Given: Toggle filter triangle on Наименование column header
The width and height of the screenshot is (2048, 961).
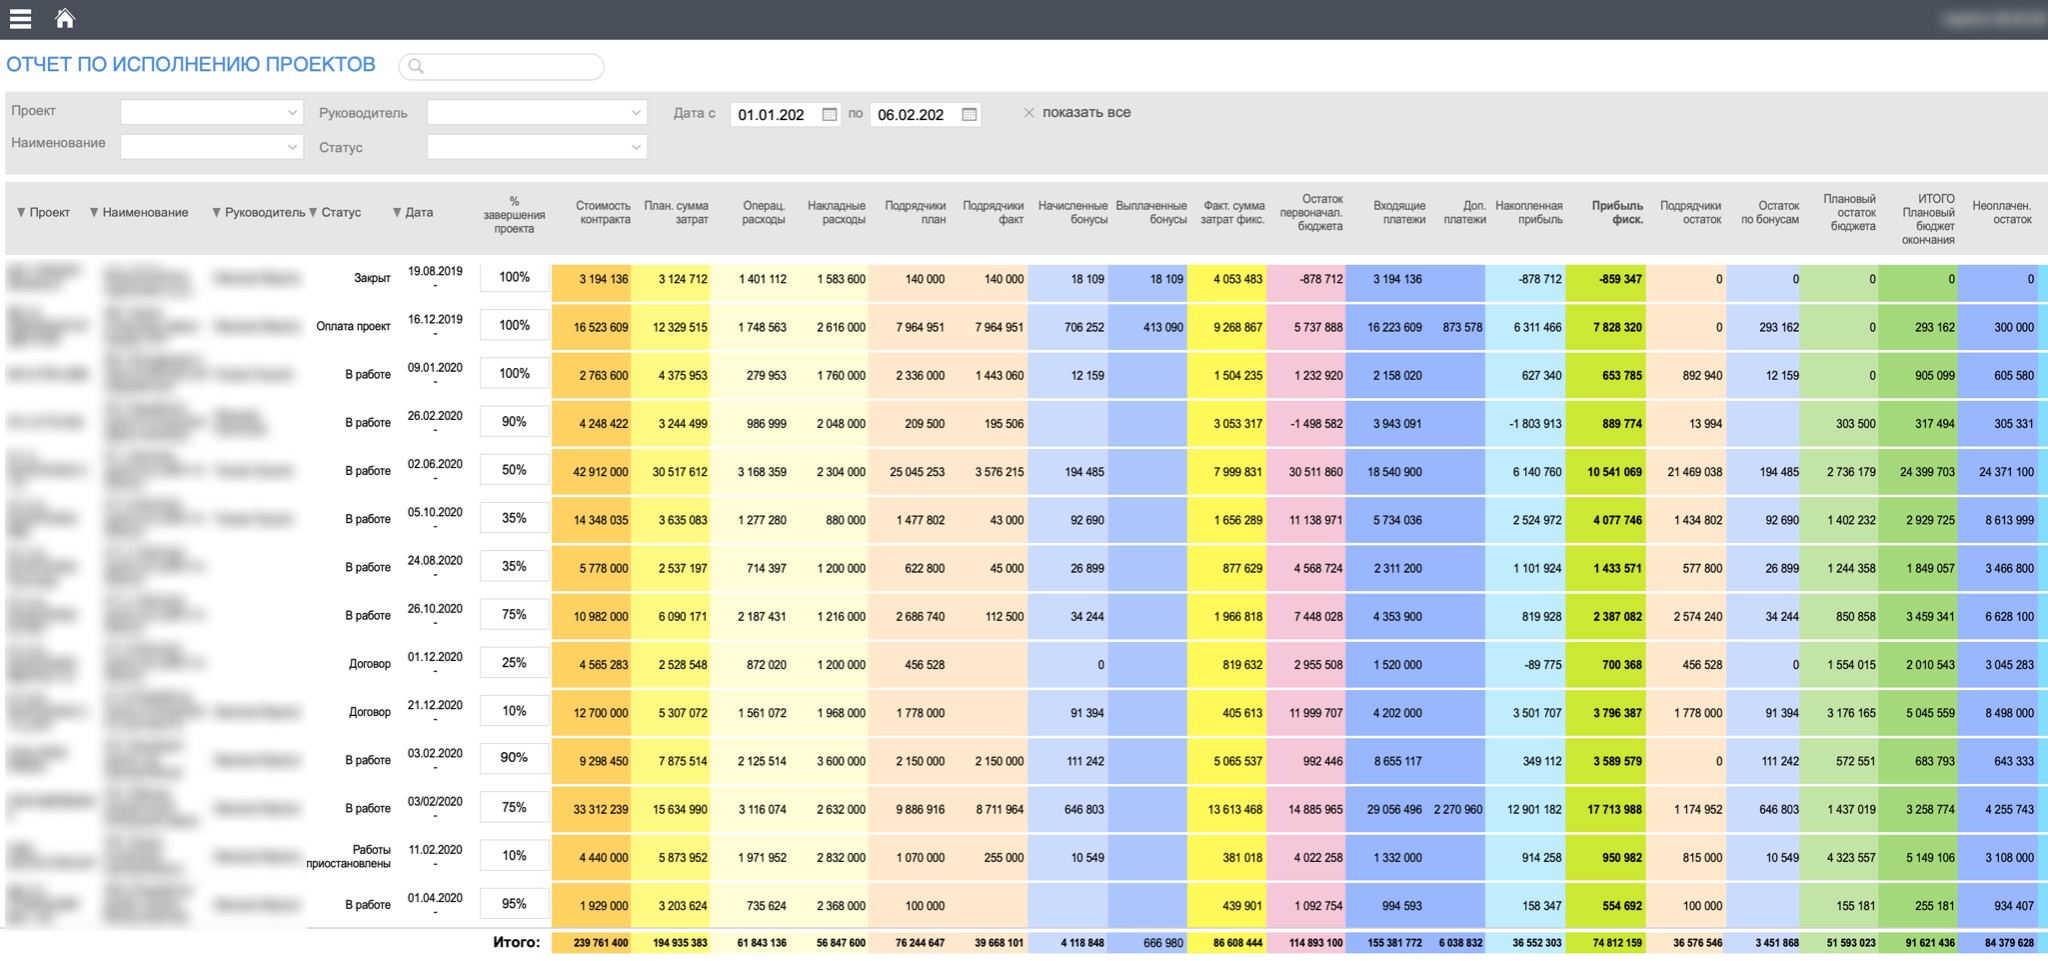Looking at the screenshot, I should pyautogui.click(x=94, y=212).
